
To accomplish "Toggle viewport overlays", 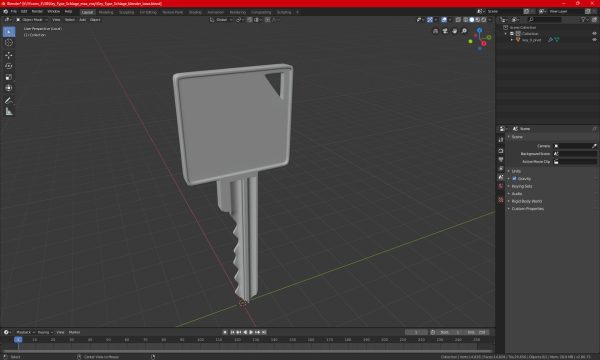I will coord(444,20).
